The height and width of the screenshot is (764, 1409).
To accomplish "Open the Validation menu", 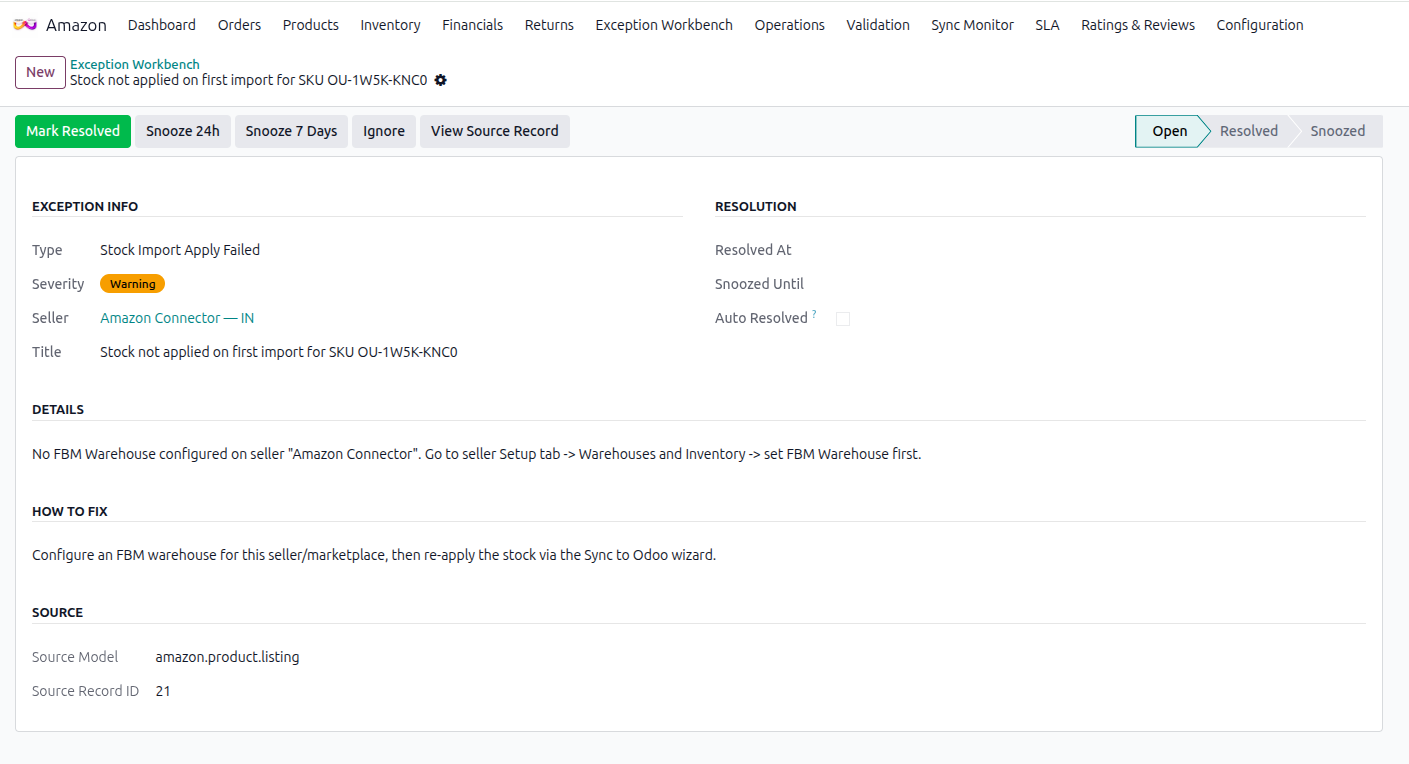I will click(878, 25).
